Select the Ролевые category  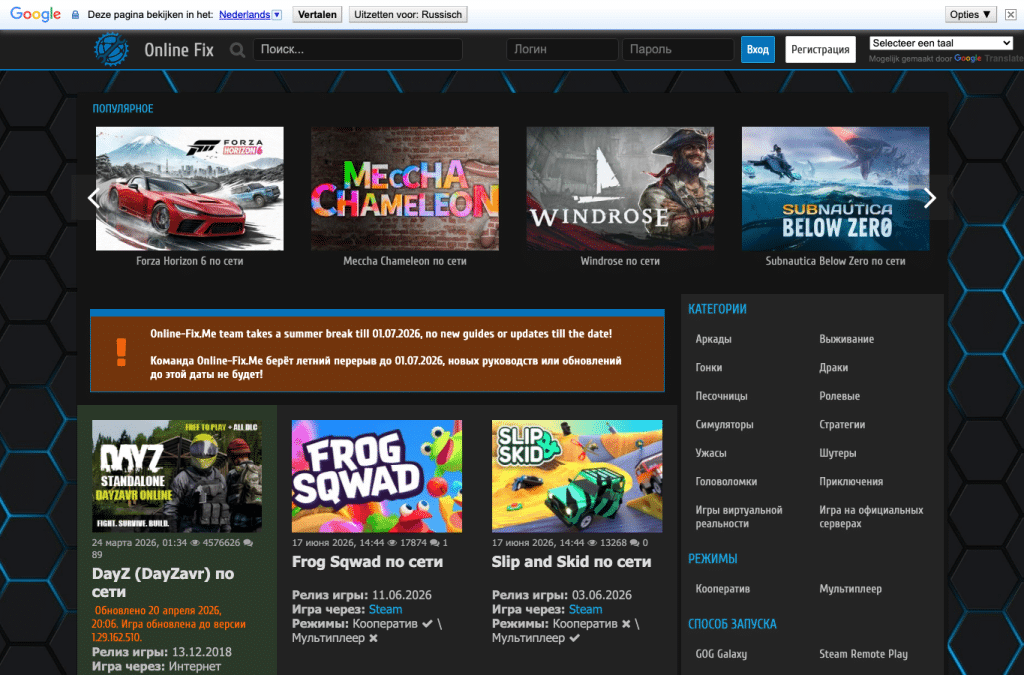click(839, 396)
